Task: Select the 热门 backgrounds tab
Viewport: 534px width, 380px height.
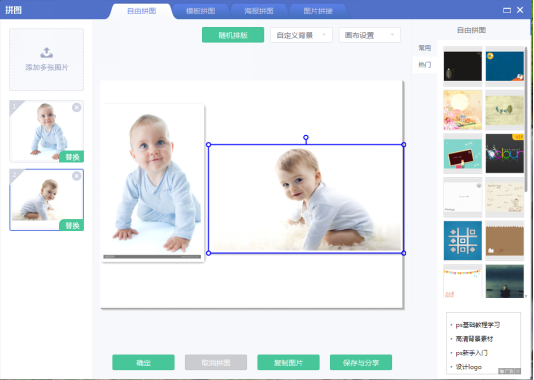Action: 425,65
